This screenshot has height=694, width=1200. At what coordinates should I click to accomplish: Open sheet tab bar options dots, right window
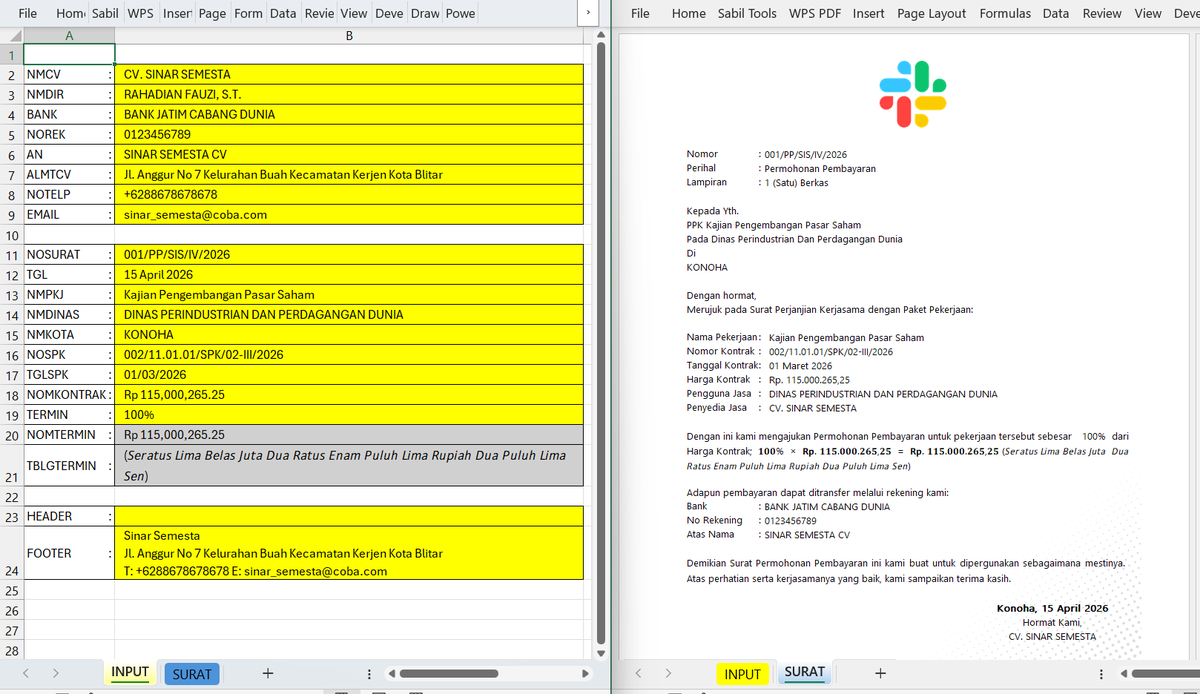coord(1102,674)
